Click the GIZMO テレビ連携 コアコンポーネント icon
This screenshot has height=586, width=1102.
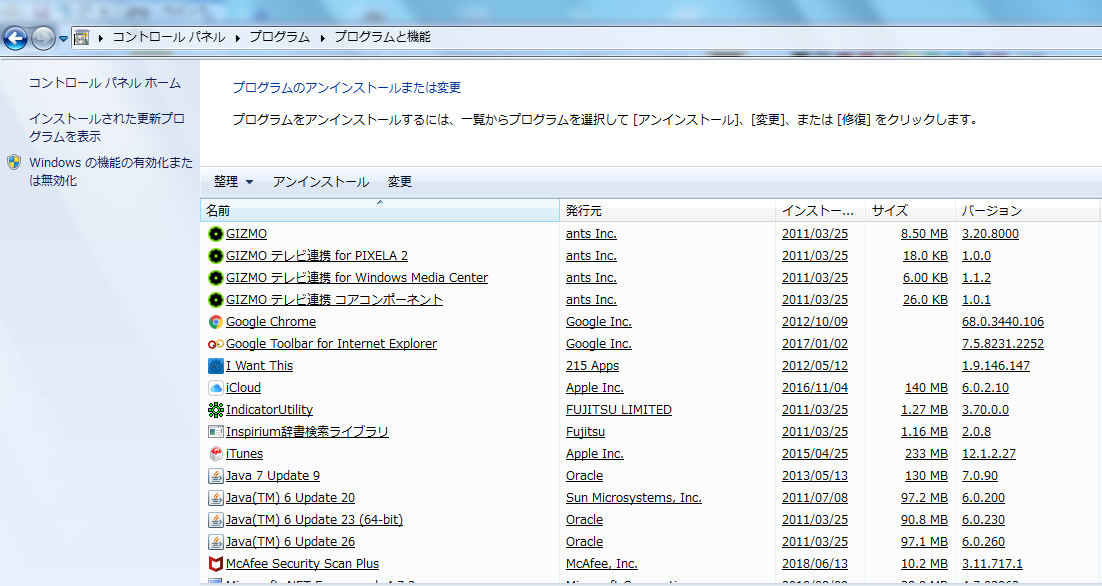pos(216,300)
